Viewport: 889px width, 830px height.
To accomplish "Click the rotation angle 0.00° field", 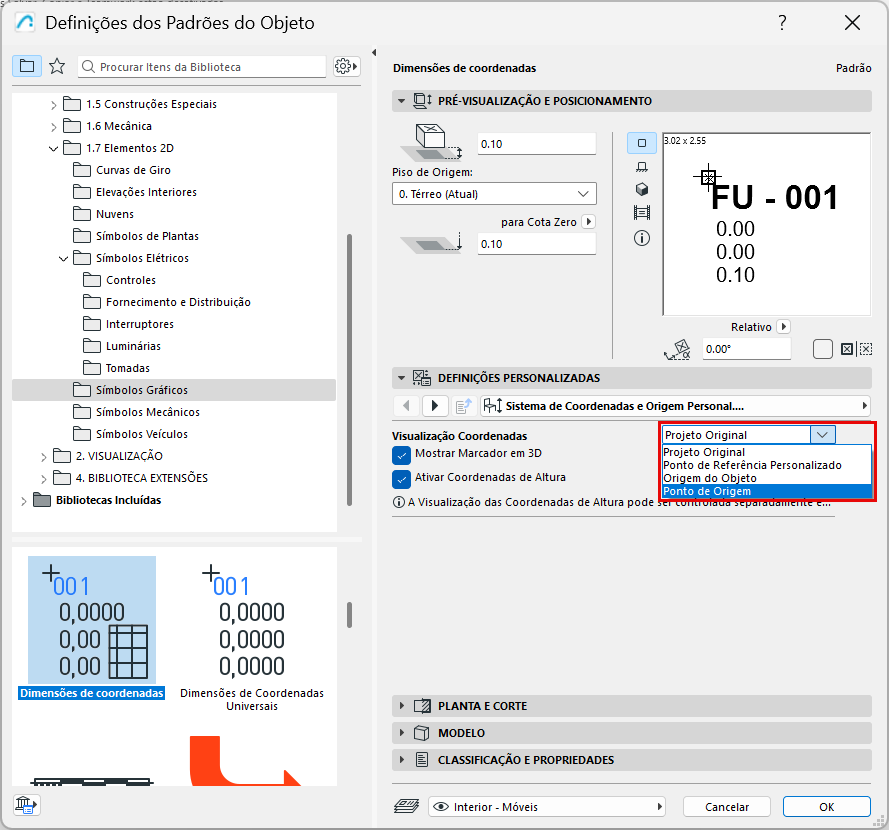I will point(746,349).
